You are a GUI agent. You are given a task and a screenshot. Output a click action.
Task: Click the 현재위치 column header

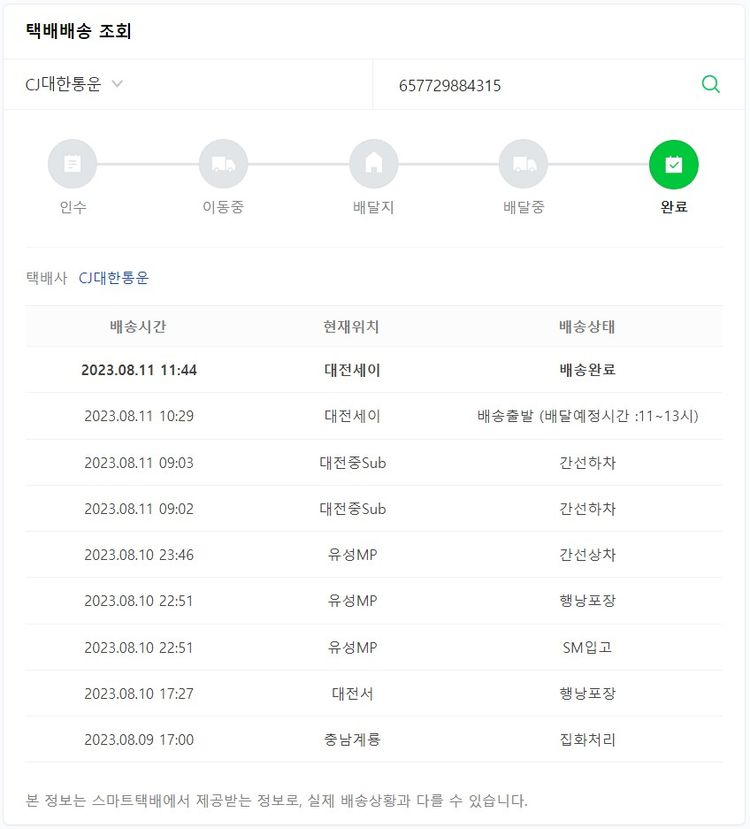pyautogui.click(x=352, y=327)
